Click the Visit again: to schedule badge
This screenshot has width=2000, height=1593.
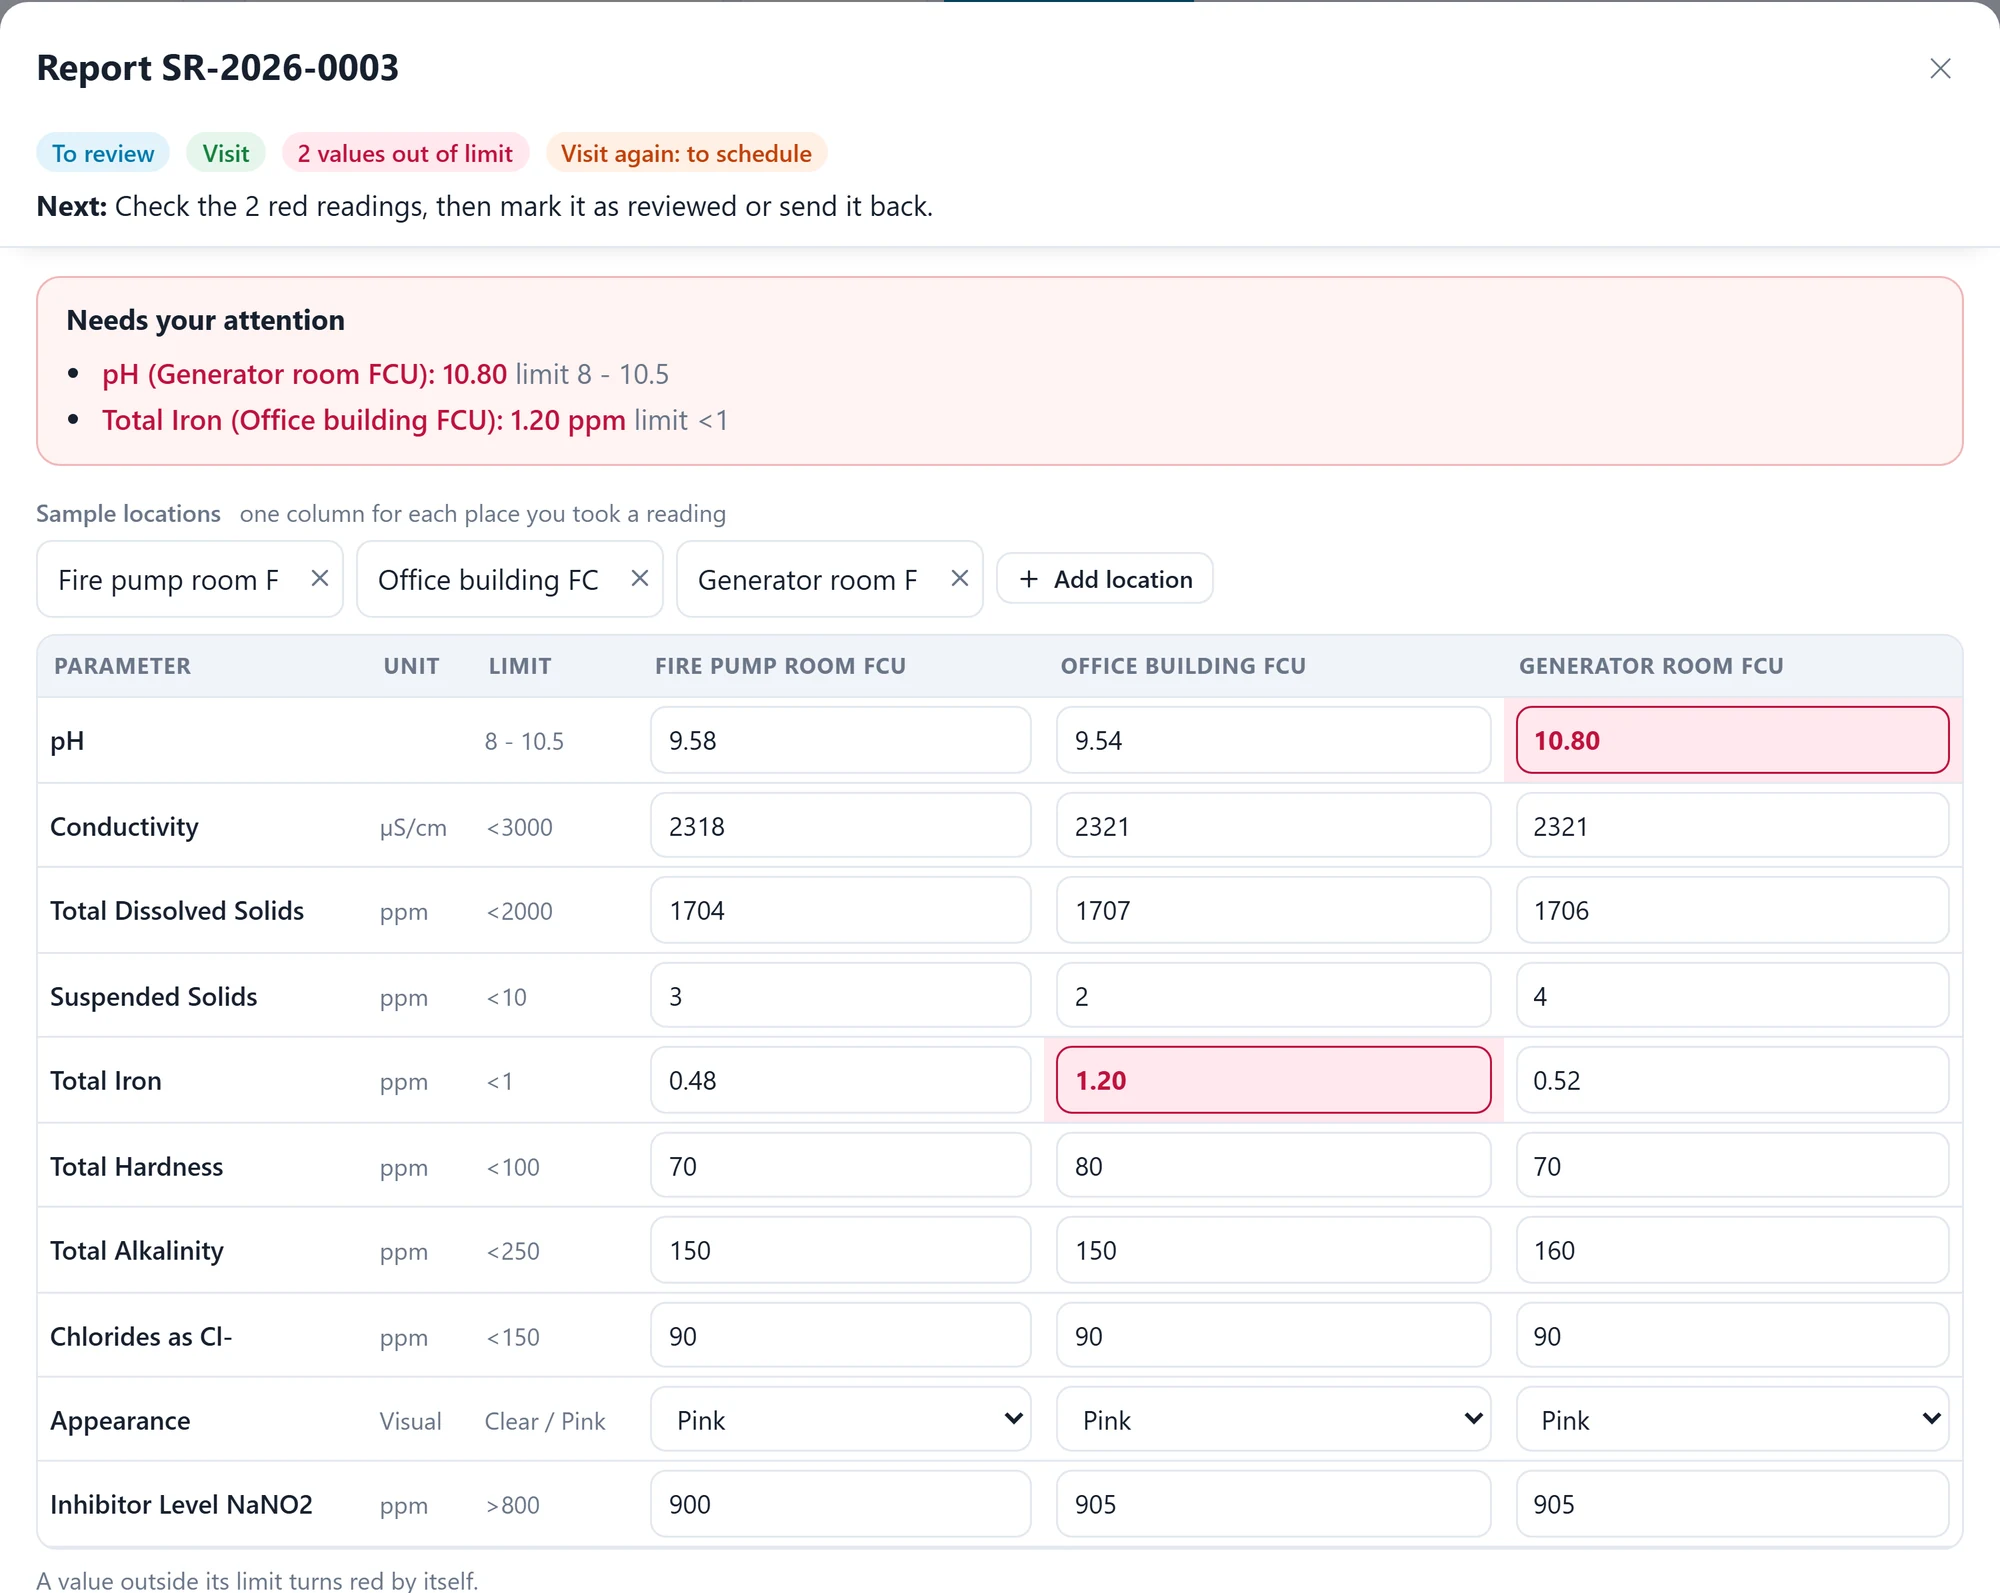click(x=686, y=153)
